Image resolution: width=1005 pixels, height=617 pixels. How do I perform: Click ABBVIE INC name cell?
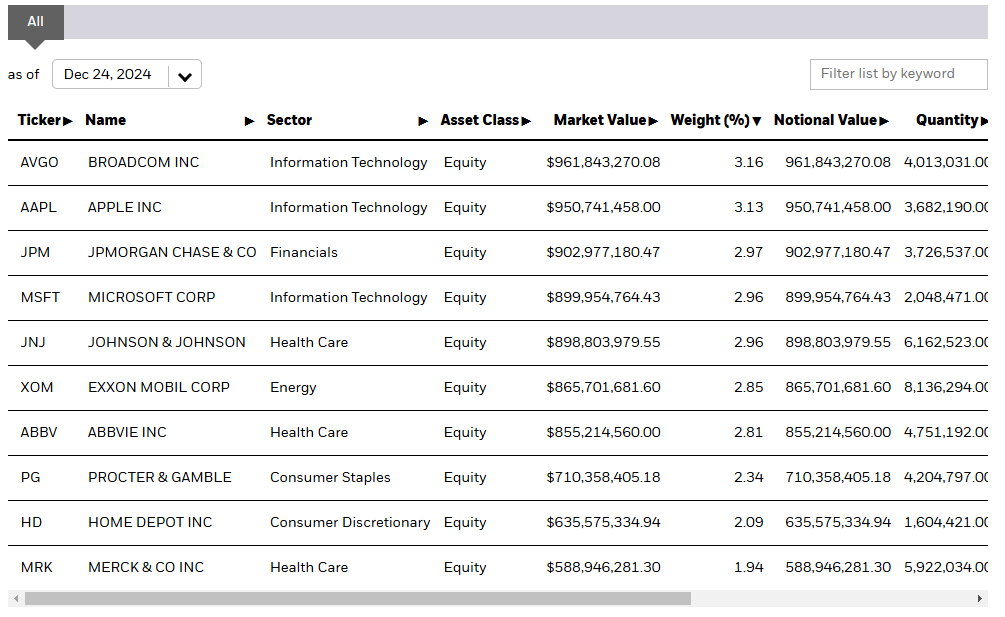pyautogui.click(x=127, y=432)
